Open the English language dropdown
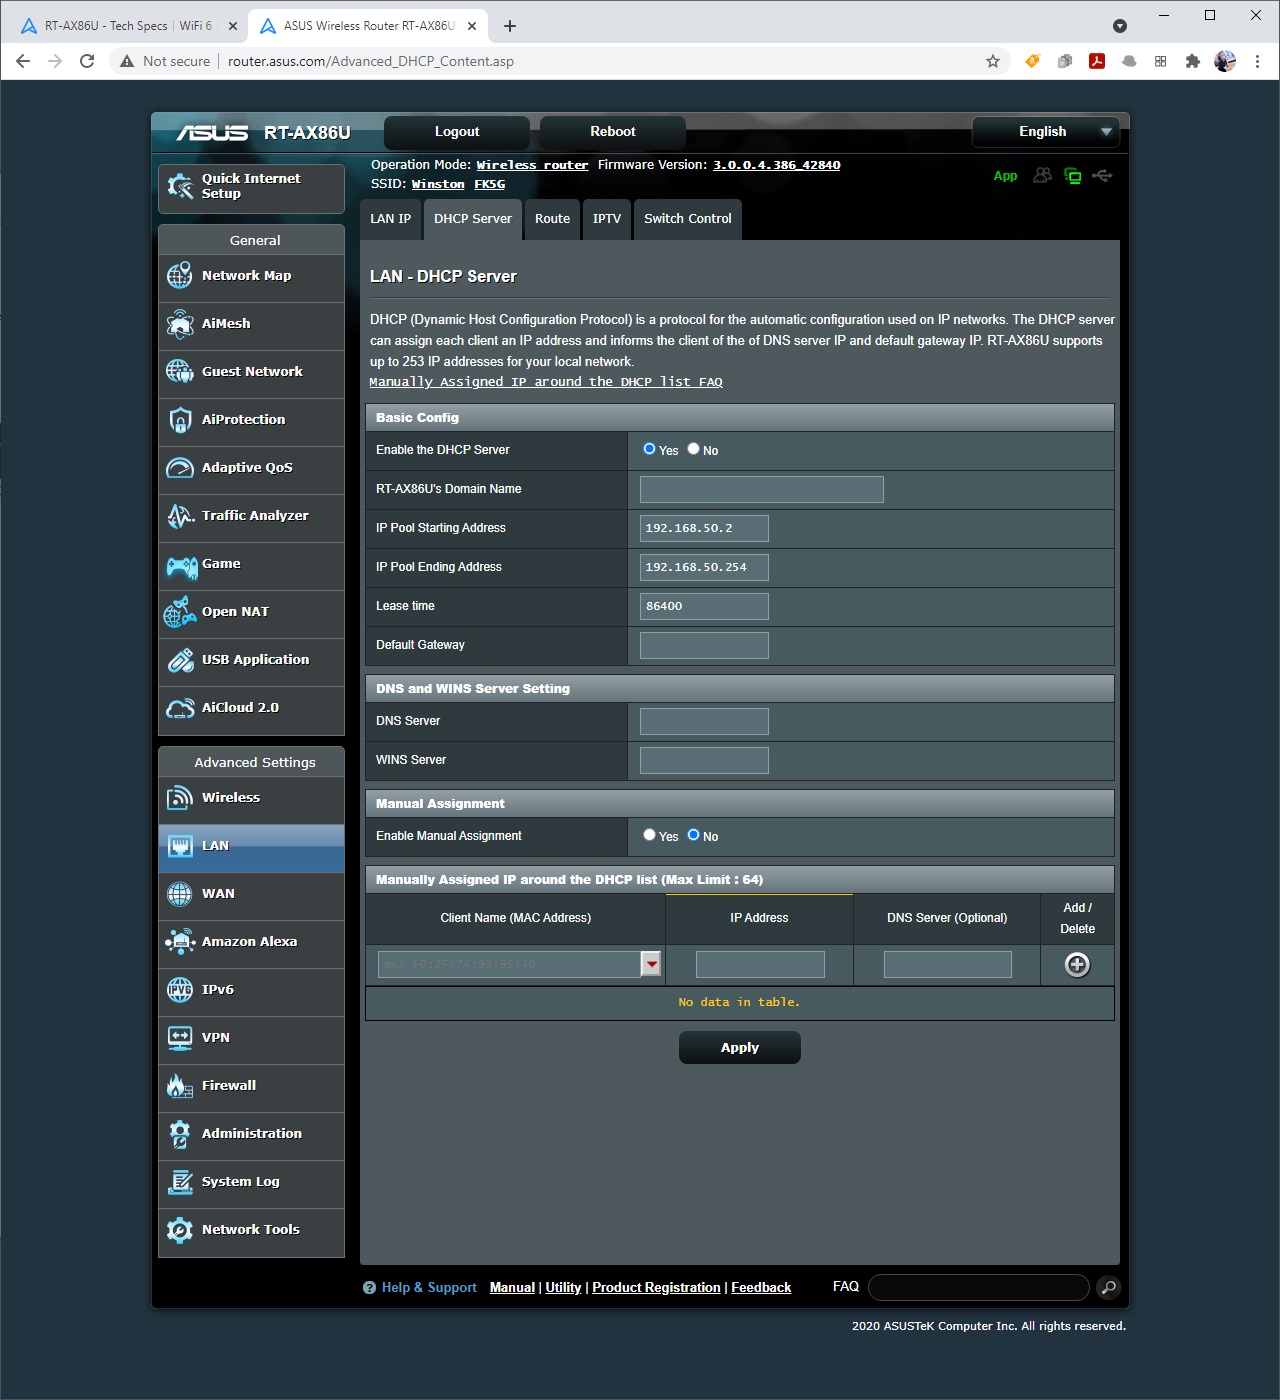The width and height of the screenshot is (1280, 1400). tap(1052, 132)
